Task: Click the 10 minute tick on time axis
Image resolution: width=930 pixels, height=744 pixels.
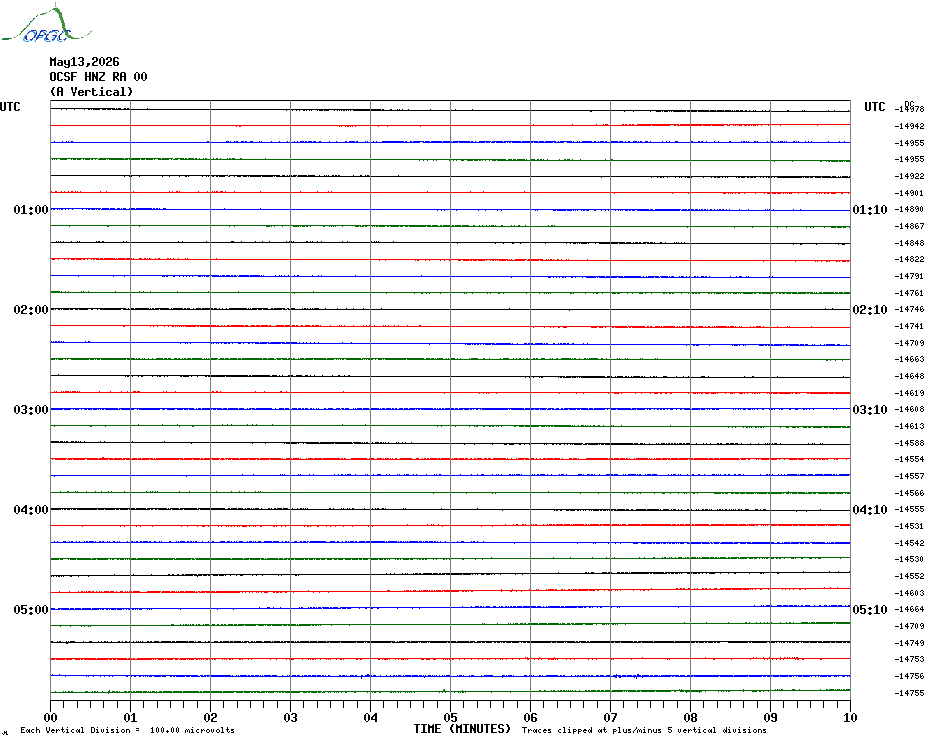Action: pyautogui.click(x=850, y=717)
